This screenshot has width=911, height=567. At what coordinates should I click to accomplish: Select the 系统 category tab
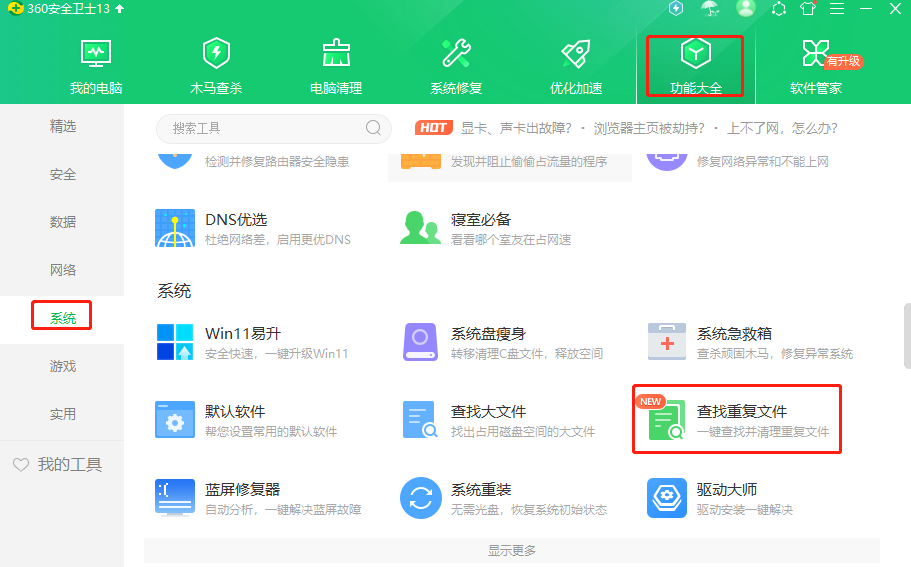62,318
